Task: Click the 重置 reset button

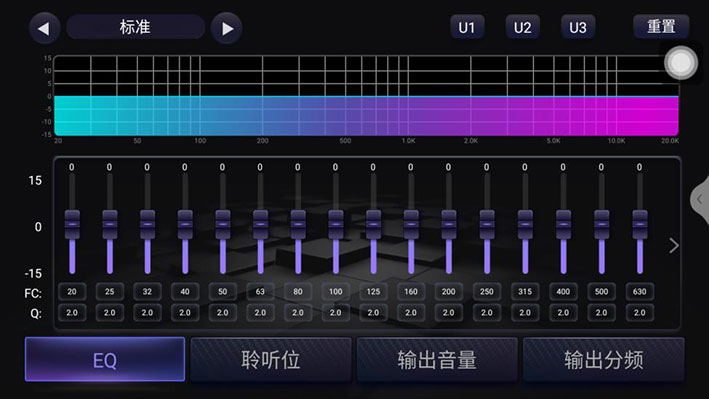Action: (661, 27)
